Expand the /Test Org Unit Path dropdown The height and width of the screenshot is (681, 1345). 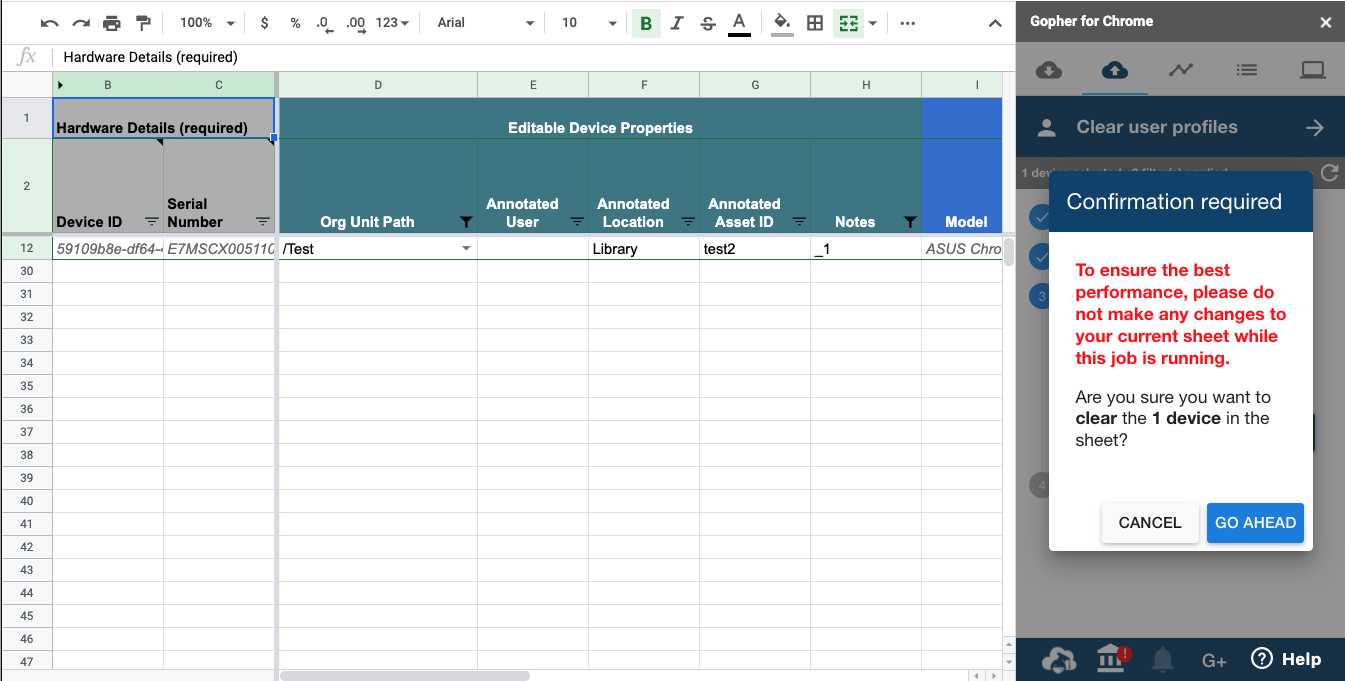tap(466, 249)
